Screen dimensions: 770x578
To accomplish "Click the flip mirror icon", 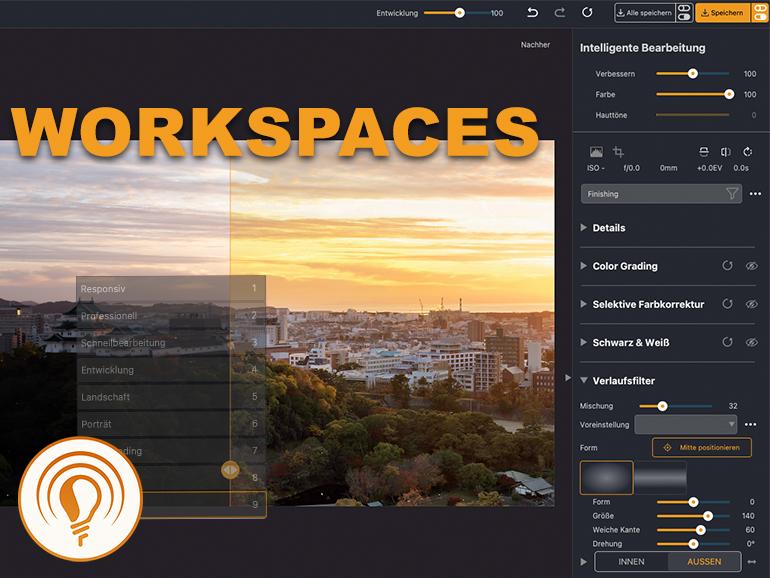I will 725,152.
